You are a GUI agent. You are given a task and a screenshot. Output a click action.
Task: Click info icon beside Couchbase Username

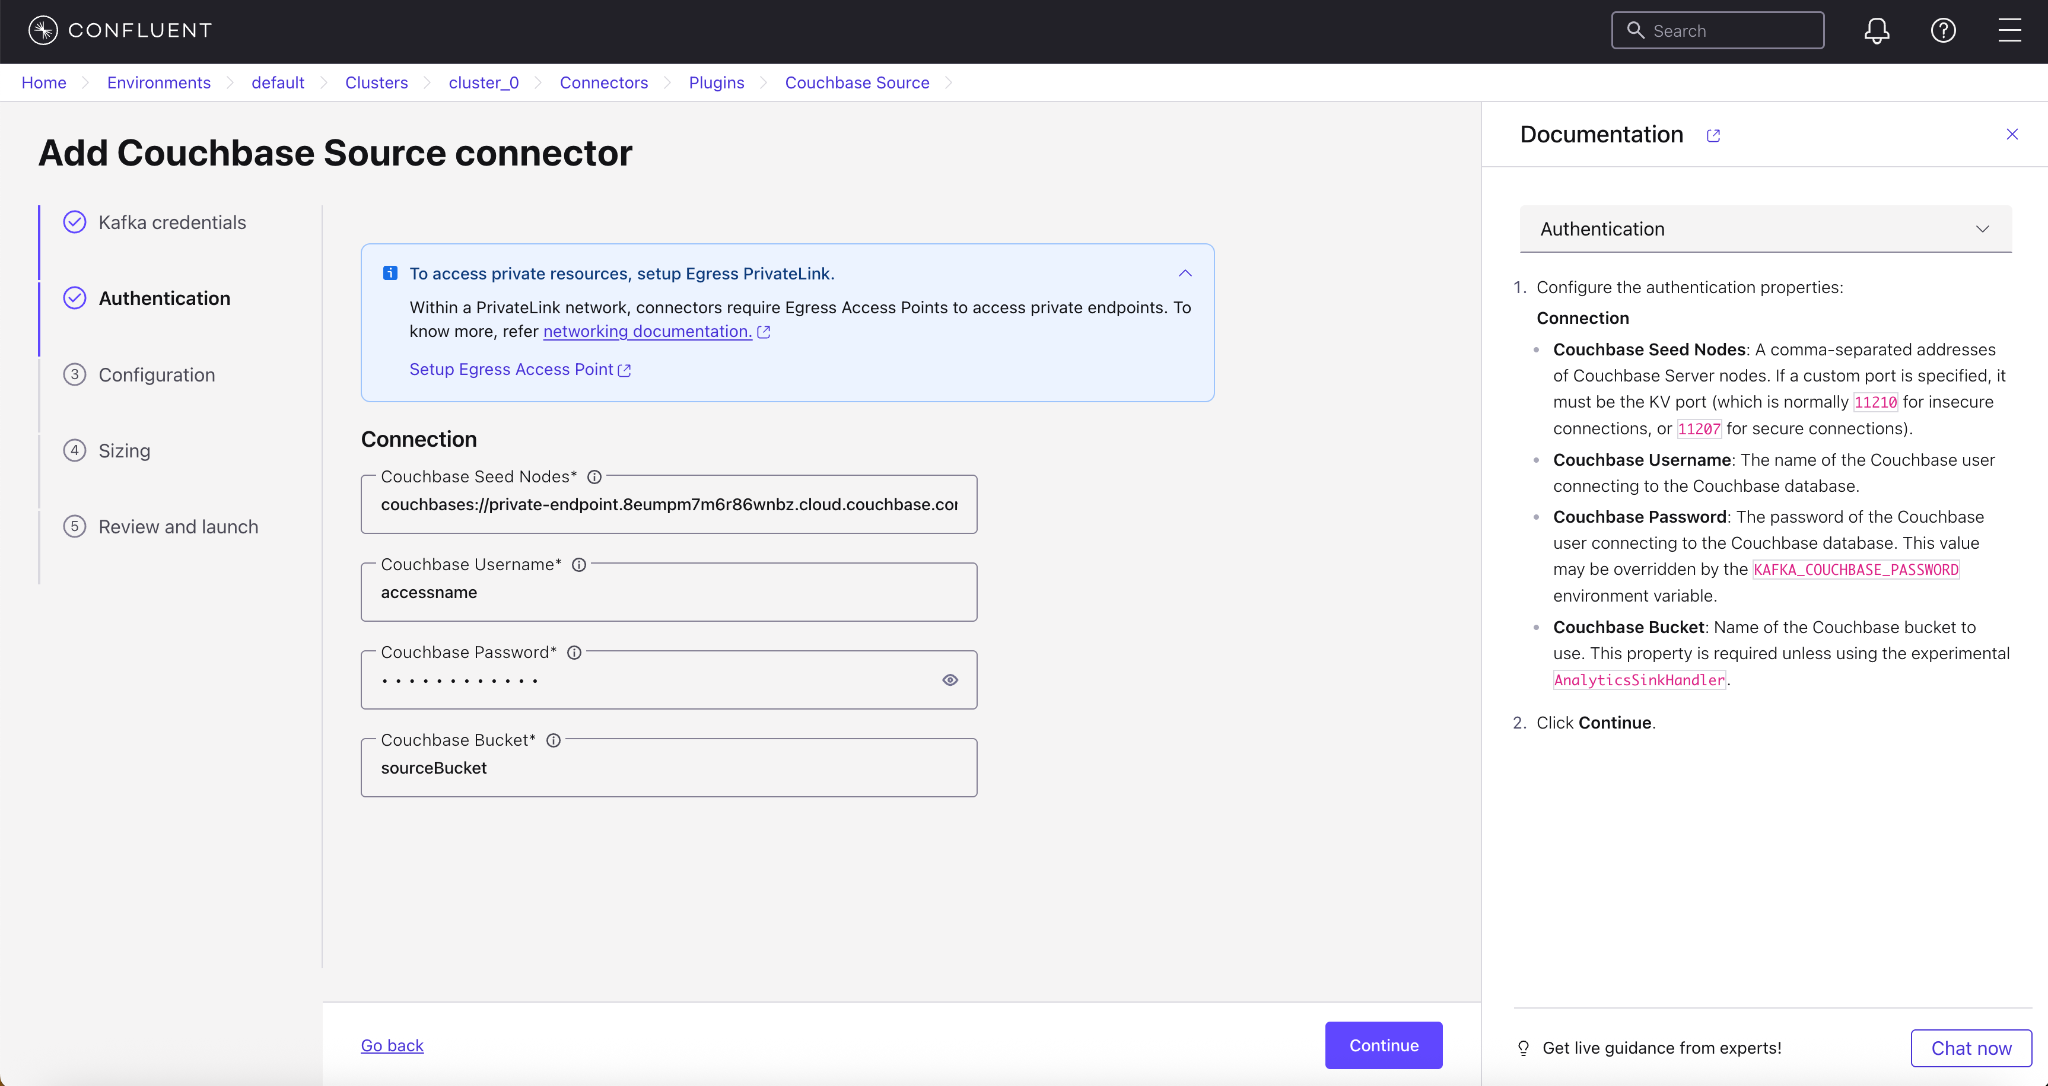pyautogui.click(x=579, y=565)
